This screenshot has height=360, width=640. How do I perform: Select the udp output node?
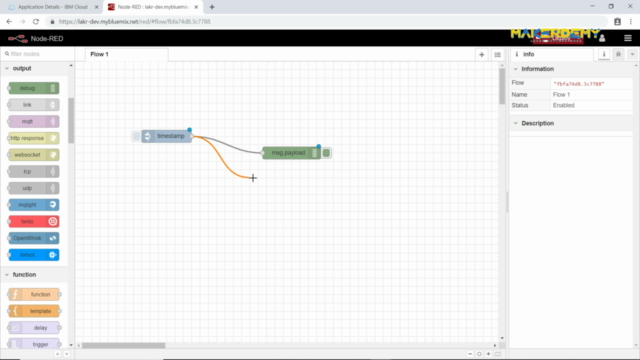coord(33,188)
